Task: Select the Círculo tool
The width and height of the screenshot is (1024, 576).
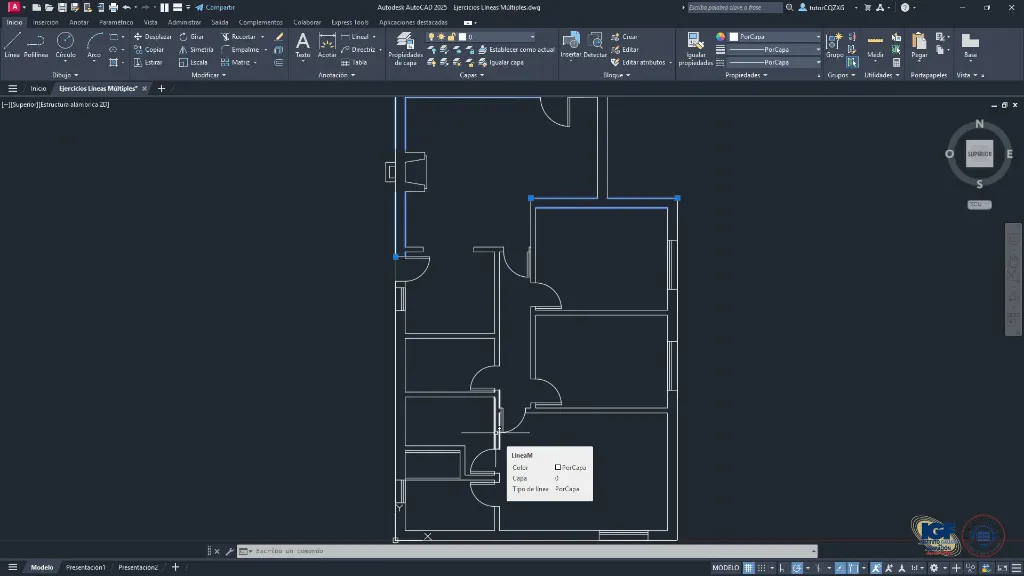Action: click(x=65, y=45)
